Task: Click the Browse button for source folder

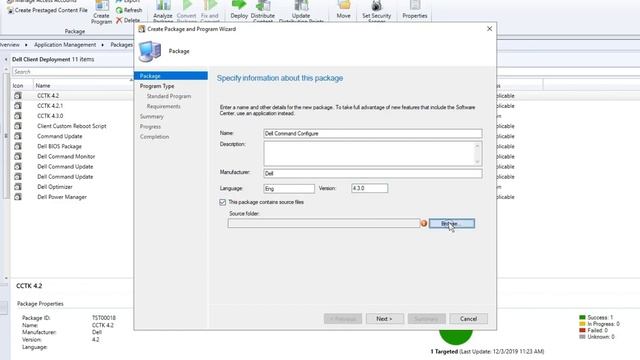Action: [451, 223]
